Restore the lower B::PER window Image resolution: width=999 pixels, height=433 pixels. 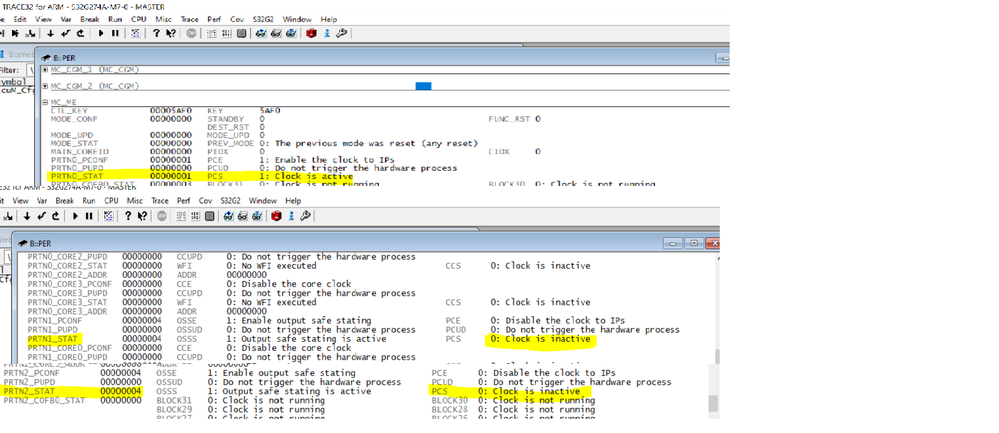(x=694, y=243)
